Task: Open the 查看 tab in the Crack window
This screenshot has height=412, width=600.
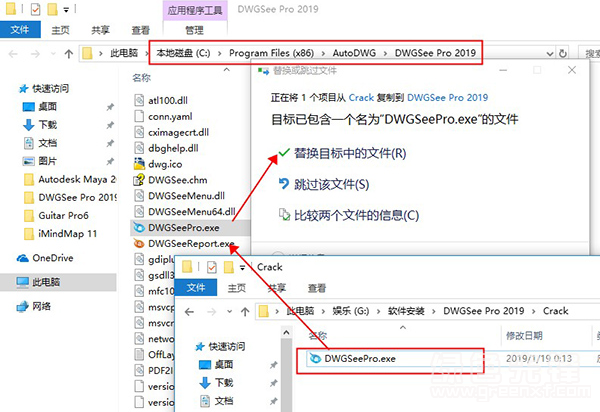Action: click(x=317, y=288)
